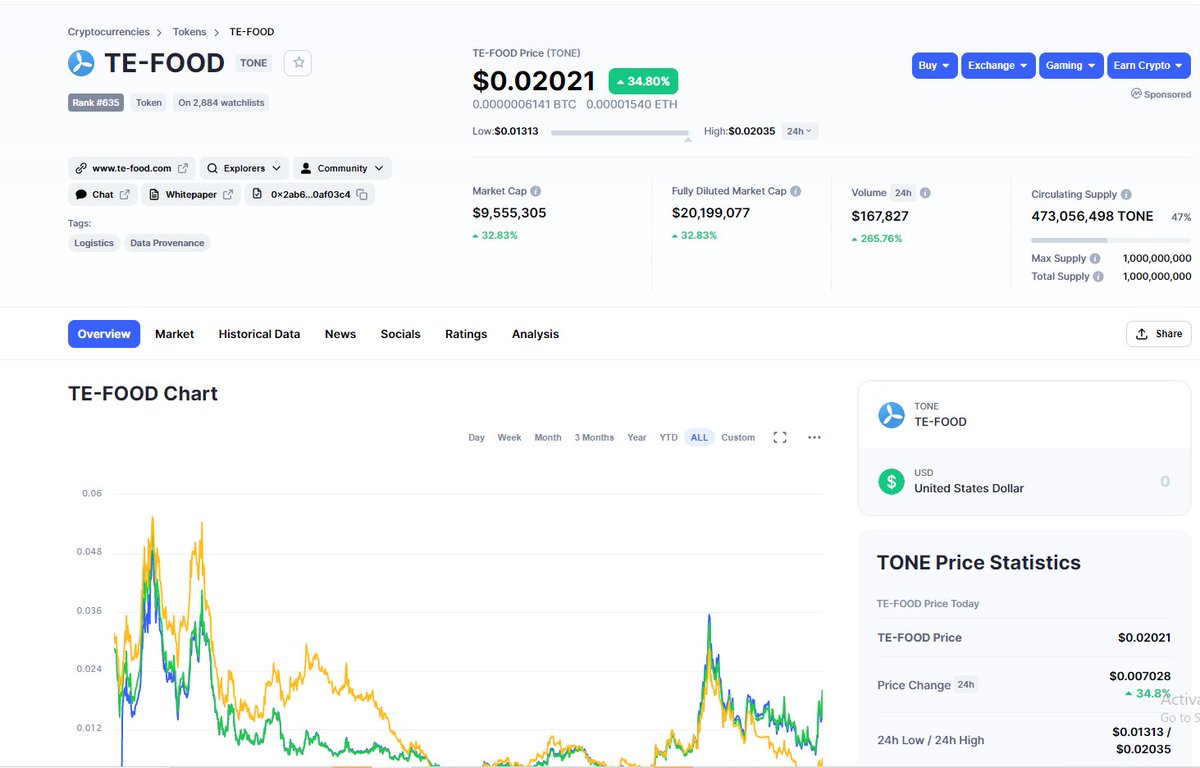Image resolution: width=1200 pixels, height=768 pixels.
Task: Toggle 24h selector beside Volume
Action: (903, 192)
